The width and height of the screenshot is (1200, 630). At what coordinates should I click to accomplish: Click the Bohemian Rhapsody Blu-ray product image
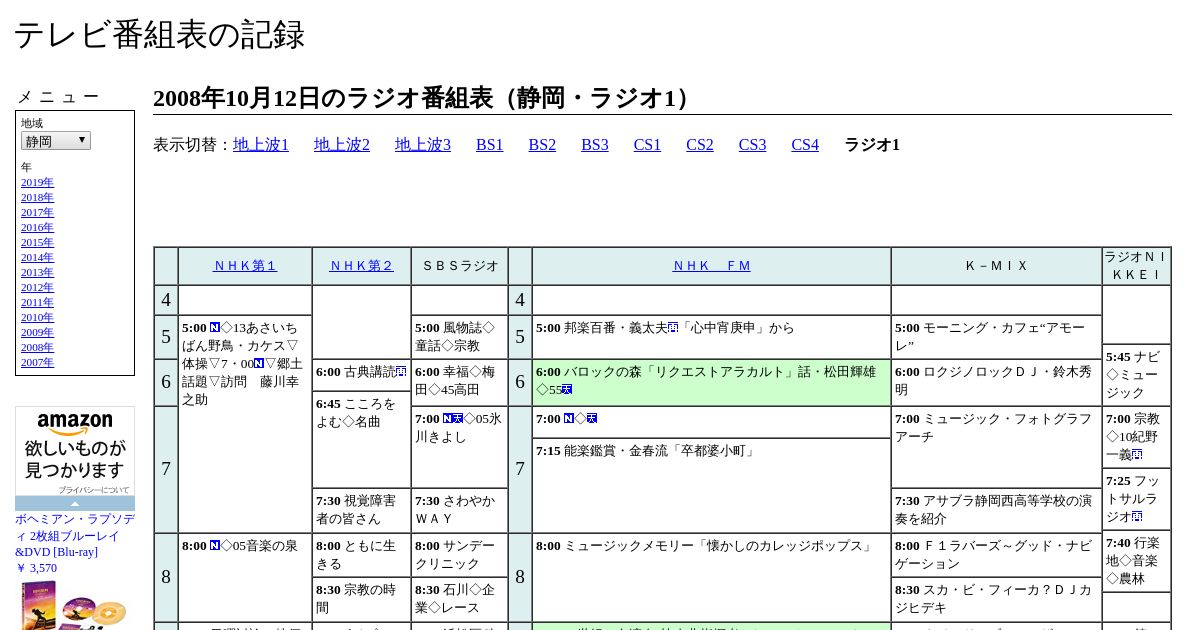[x=74, y=605]
